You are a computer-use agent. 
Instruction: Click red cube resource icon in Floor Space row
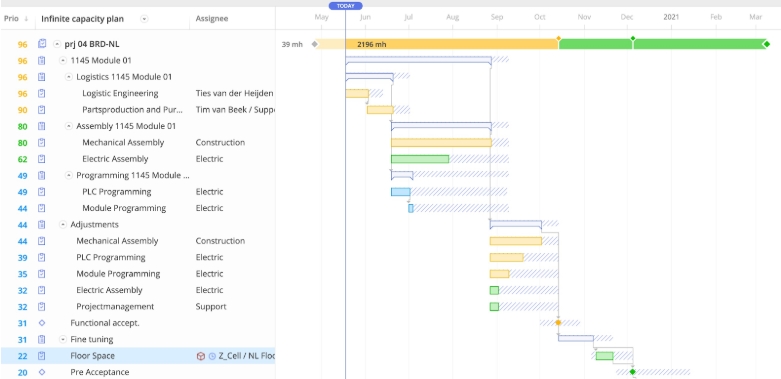click(x=201, y=356)
